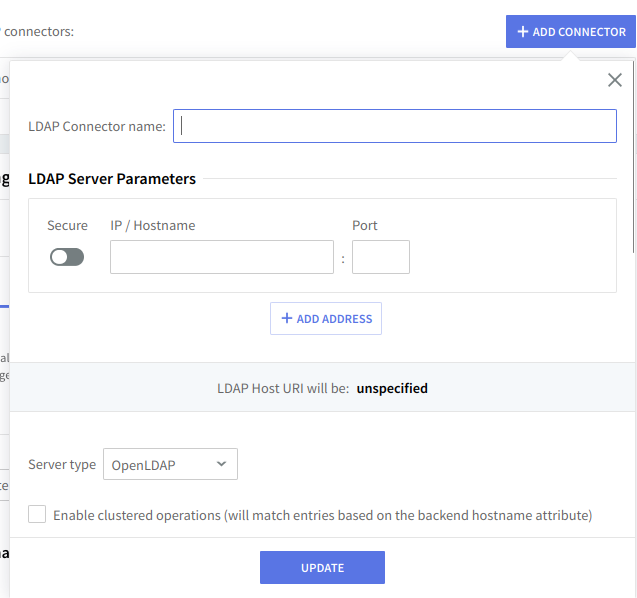Click the 'LDAP Connector name:' label
This screenshot has width=637, height=598.
97,126
